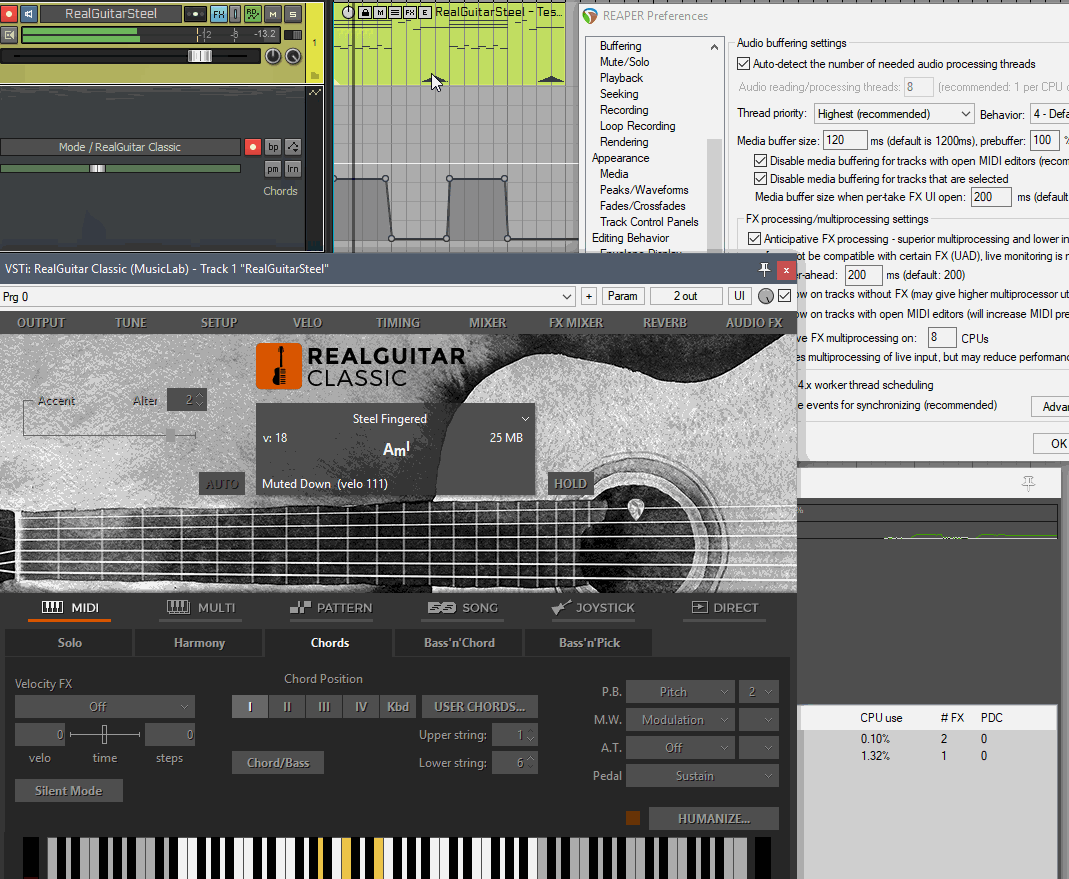
Task: Click the 'pm' parameter modulation button
Action: pos(273,169)
